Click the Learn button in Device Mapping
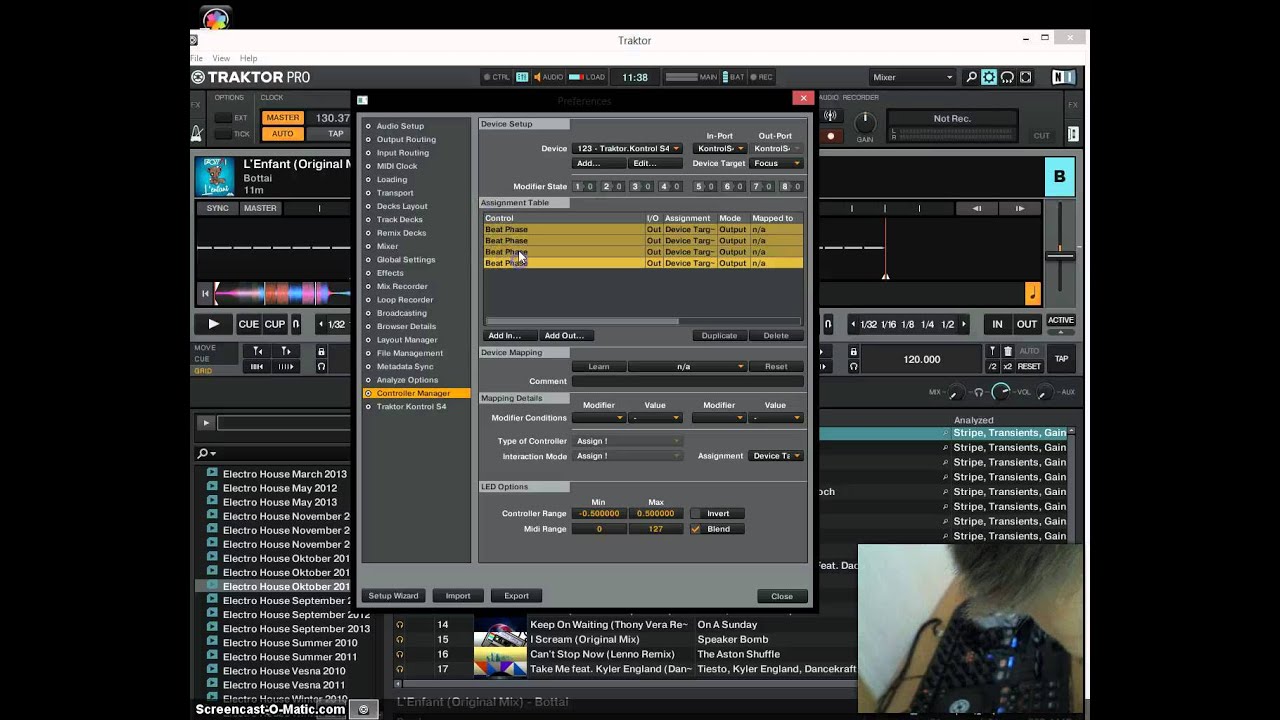This screenshot has width=1280, height=720. 599,366
